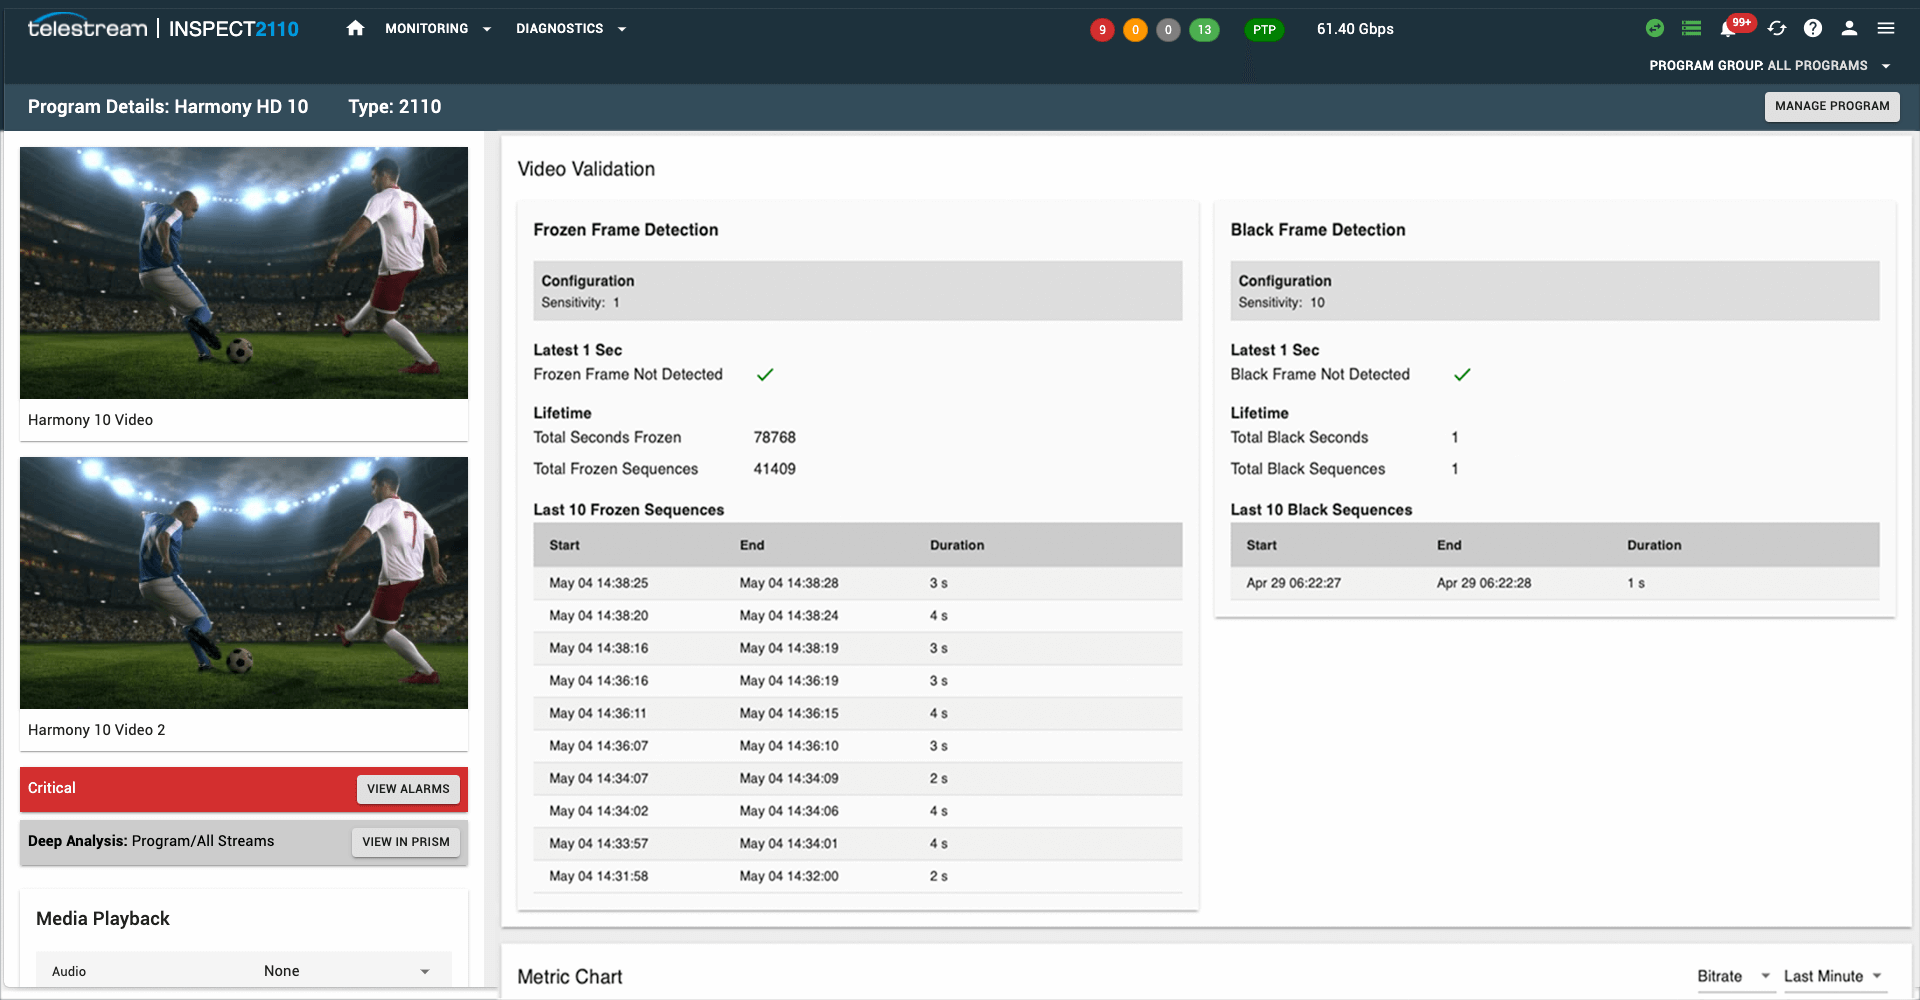This screenshot has height=1000, width=1920.
Task: Click the View Alarms button
Action: [x=408, y=789]
